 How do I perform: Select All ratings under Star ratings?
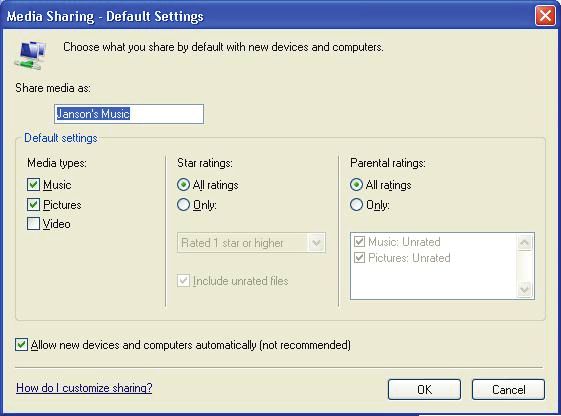coord(184,185)
